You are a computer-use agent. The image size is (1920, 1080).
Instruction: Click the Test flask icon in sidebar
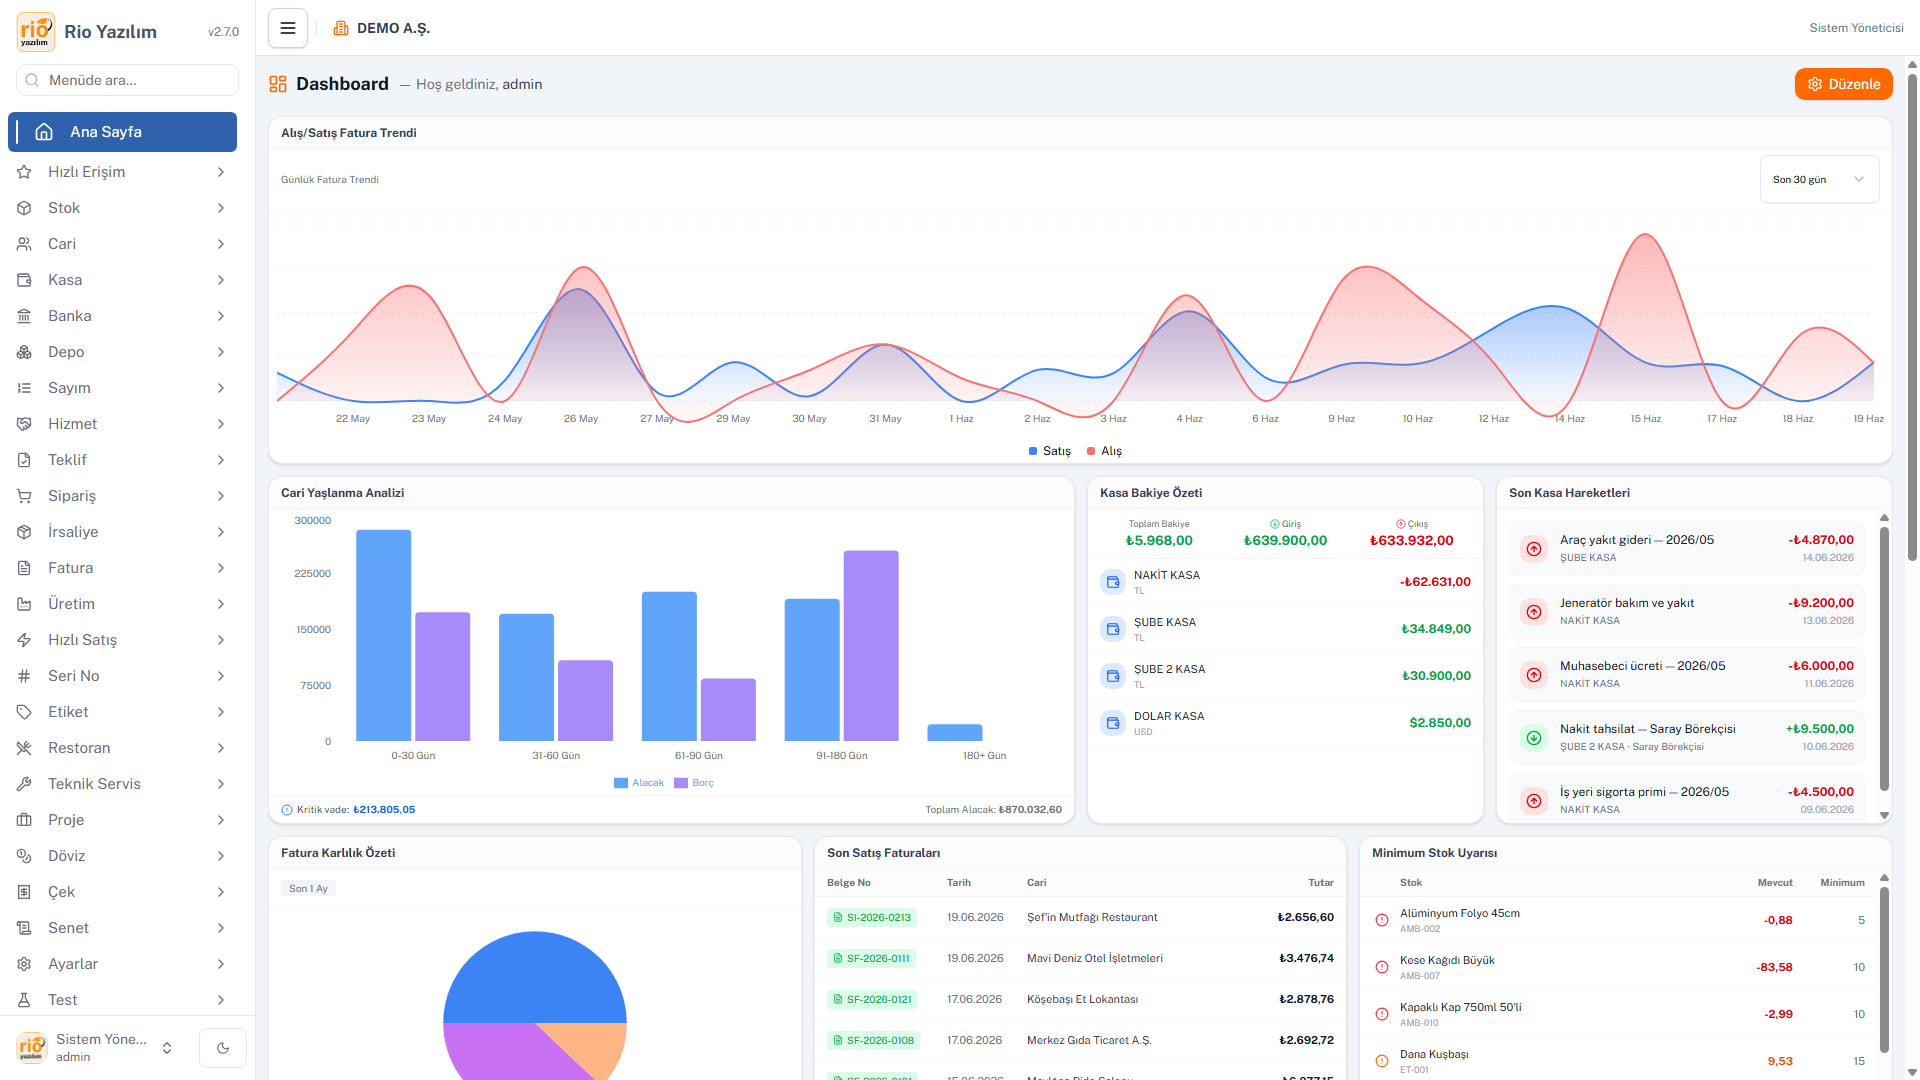tap(24, 1000)
